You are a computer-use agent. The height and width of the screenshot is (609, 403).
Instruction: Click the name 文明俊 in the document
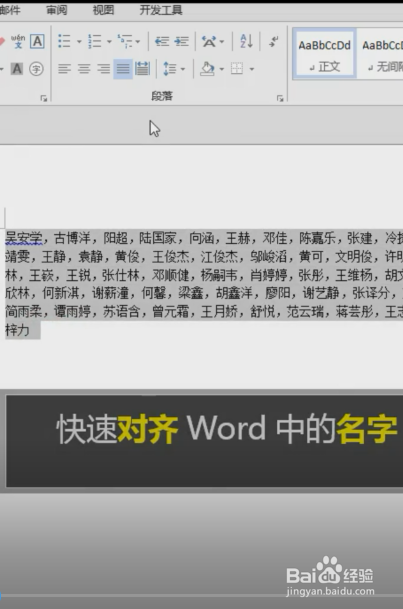click(x=354, y=256)
